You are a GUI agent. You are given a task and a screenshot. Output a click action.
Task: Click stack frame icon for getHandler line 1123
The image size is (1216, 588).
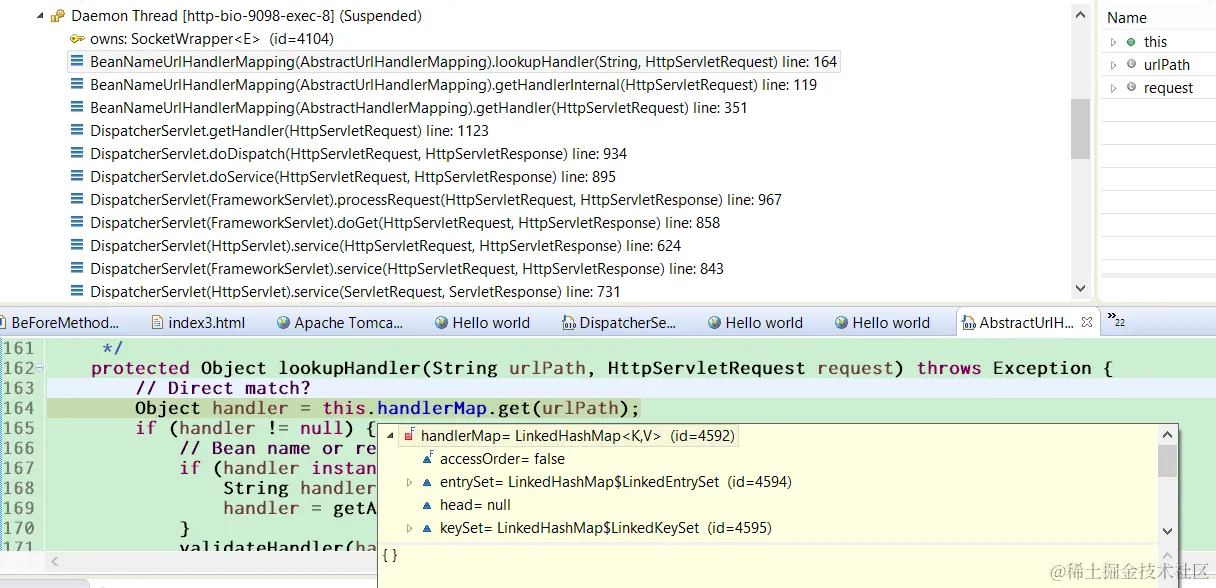tap(77, 131)
